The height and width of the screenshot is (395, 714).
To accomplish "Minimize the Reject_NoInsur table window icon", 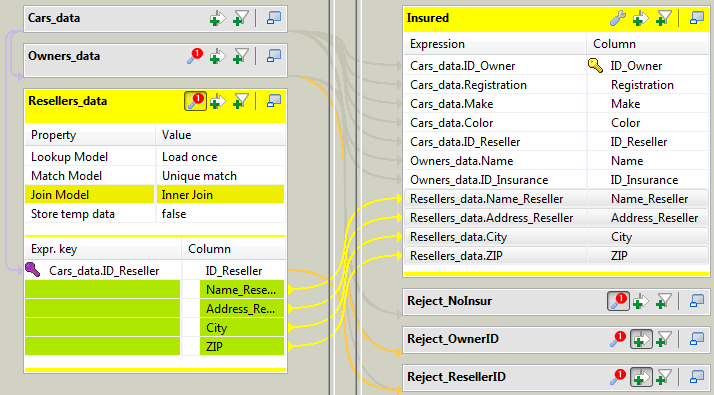I will (697, 301).
